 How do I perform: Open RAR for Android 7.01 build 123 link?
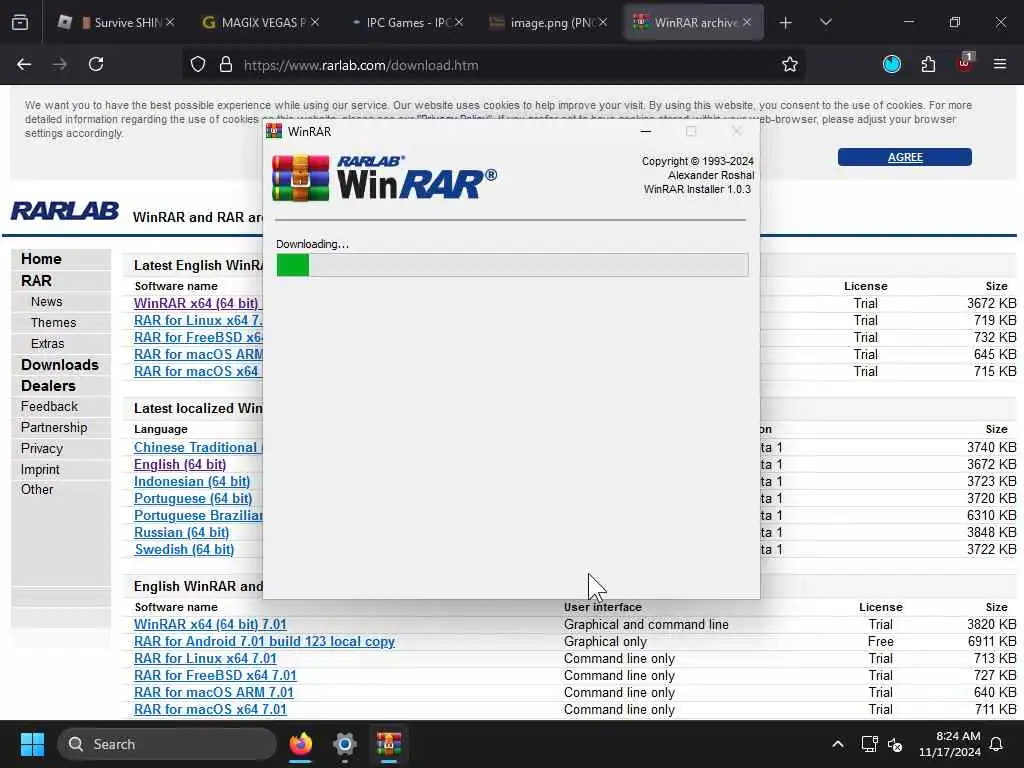(x=264, y=641)
